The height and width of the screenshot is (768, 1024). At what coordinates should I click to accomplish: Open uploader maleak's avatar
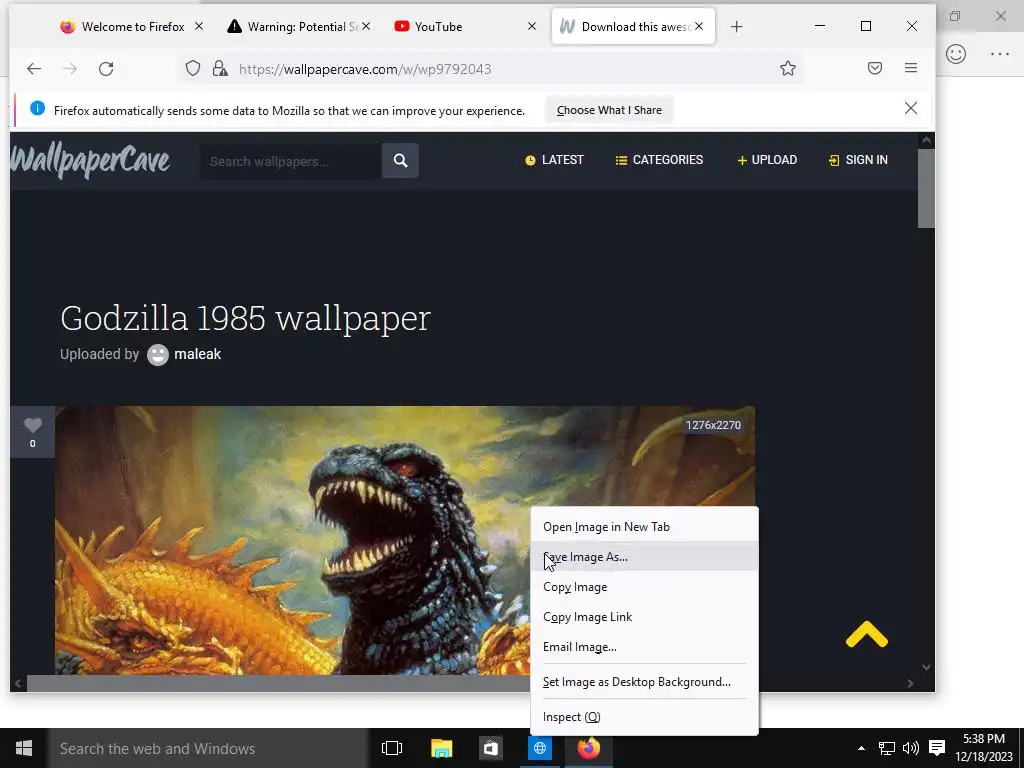pyautogui.click(x=157, y=355)
